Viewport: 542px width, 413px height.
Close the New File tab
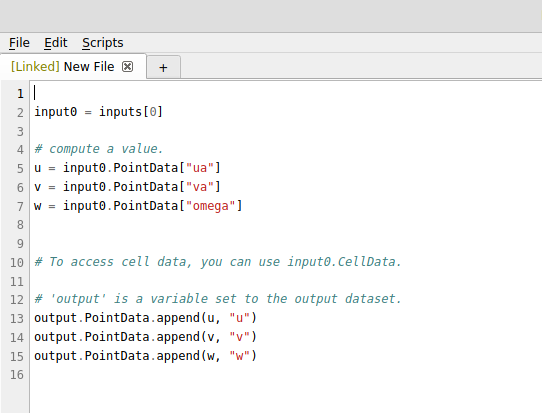127,66
